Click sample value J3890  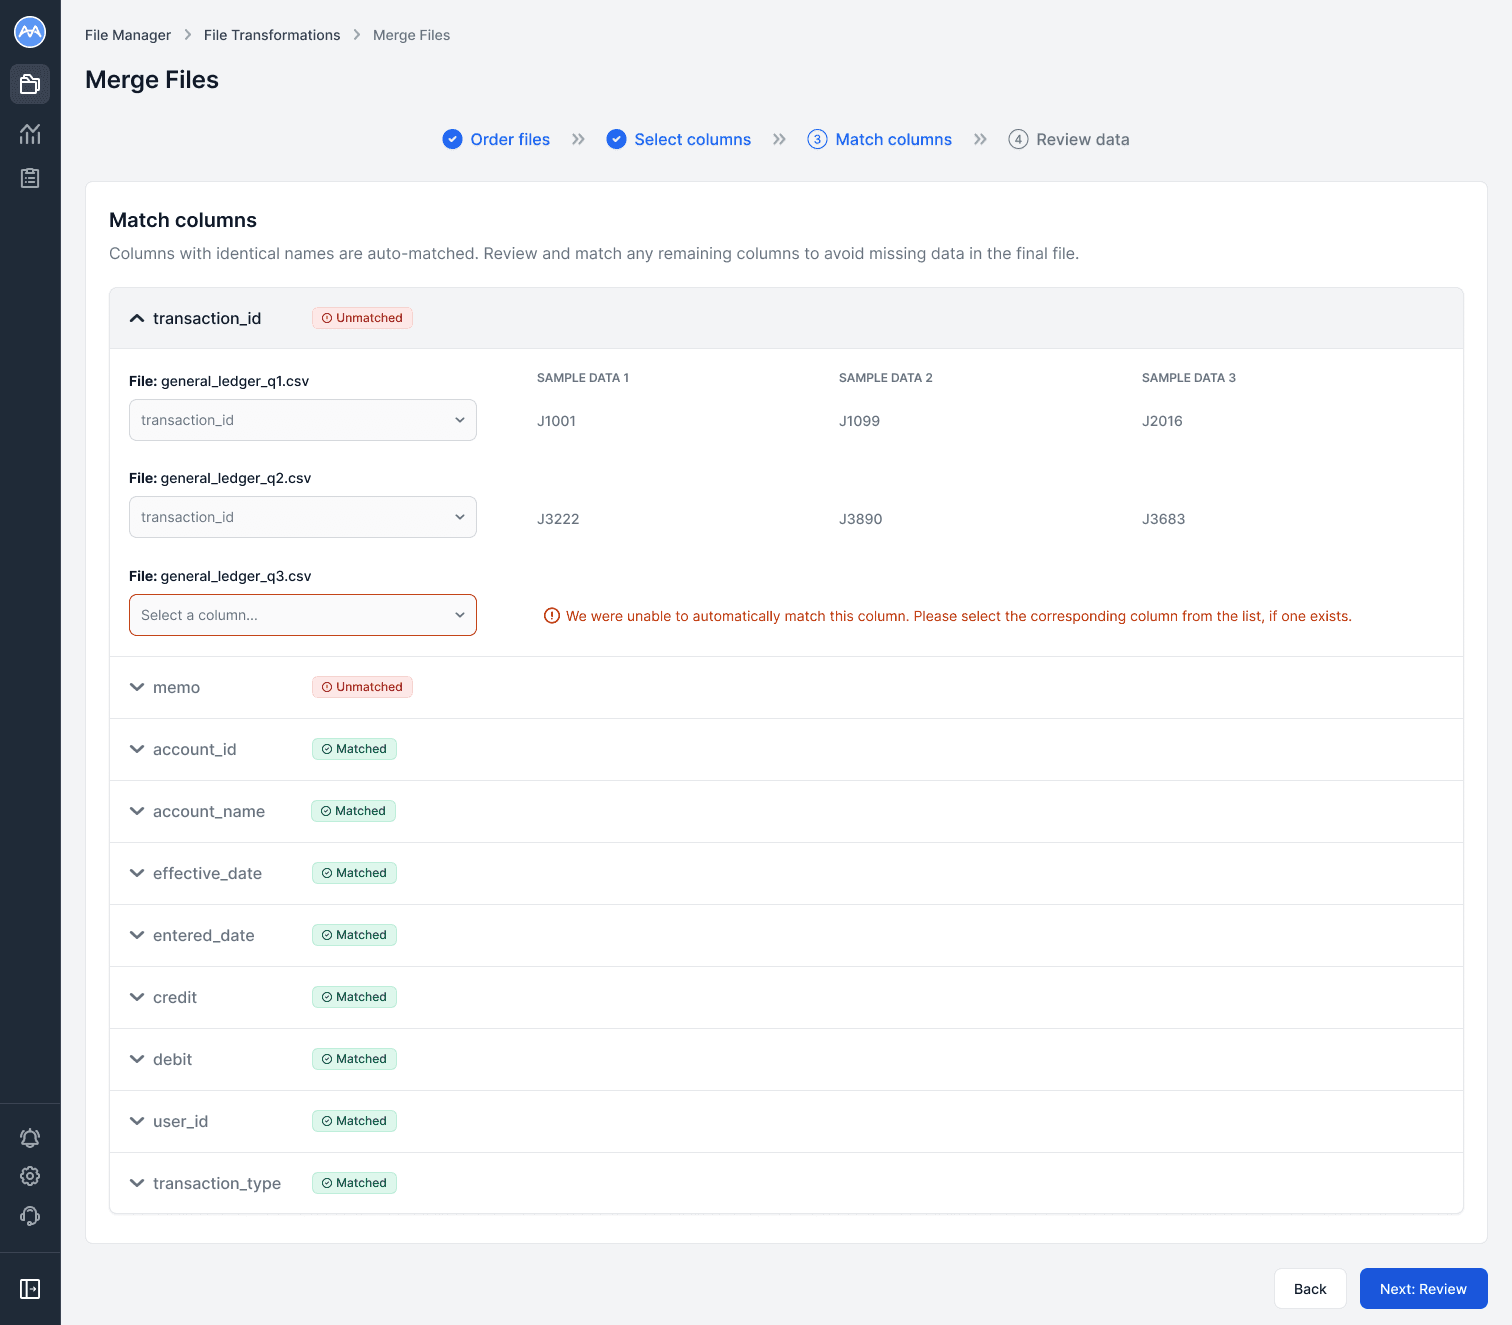(x=861, y=519)
